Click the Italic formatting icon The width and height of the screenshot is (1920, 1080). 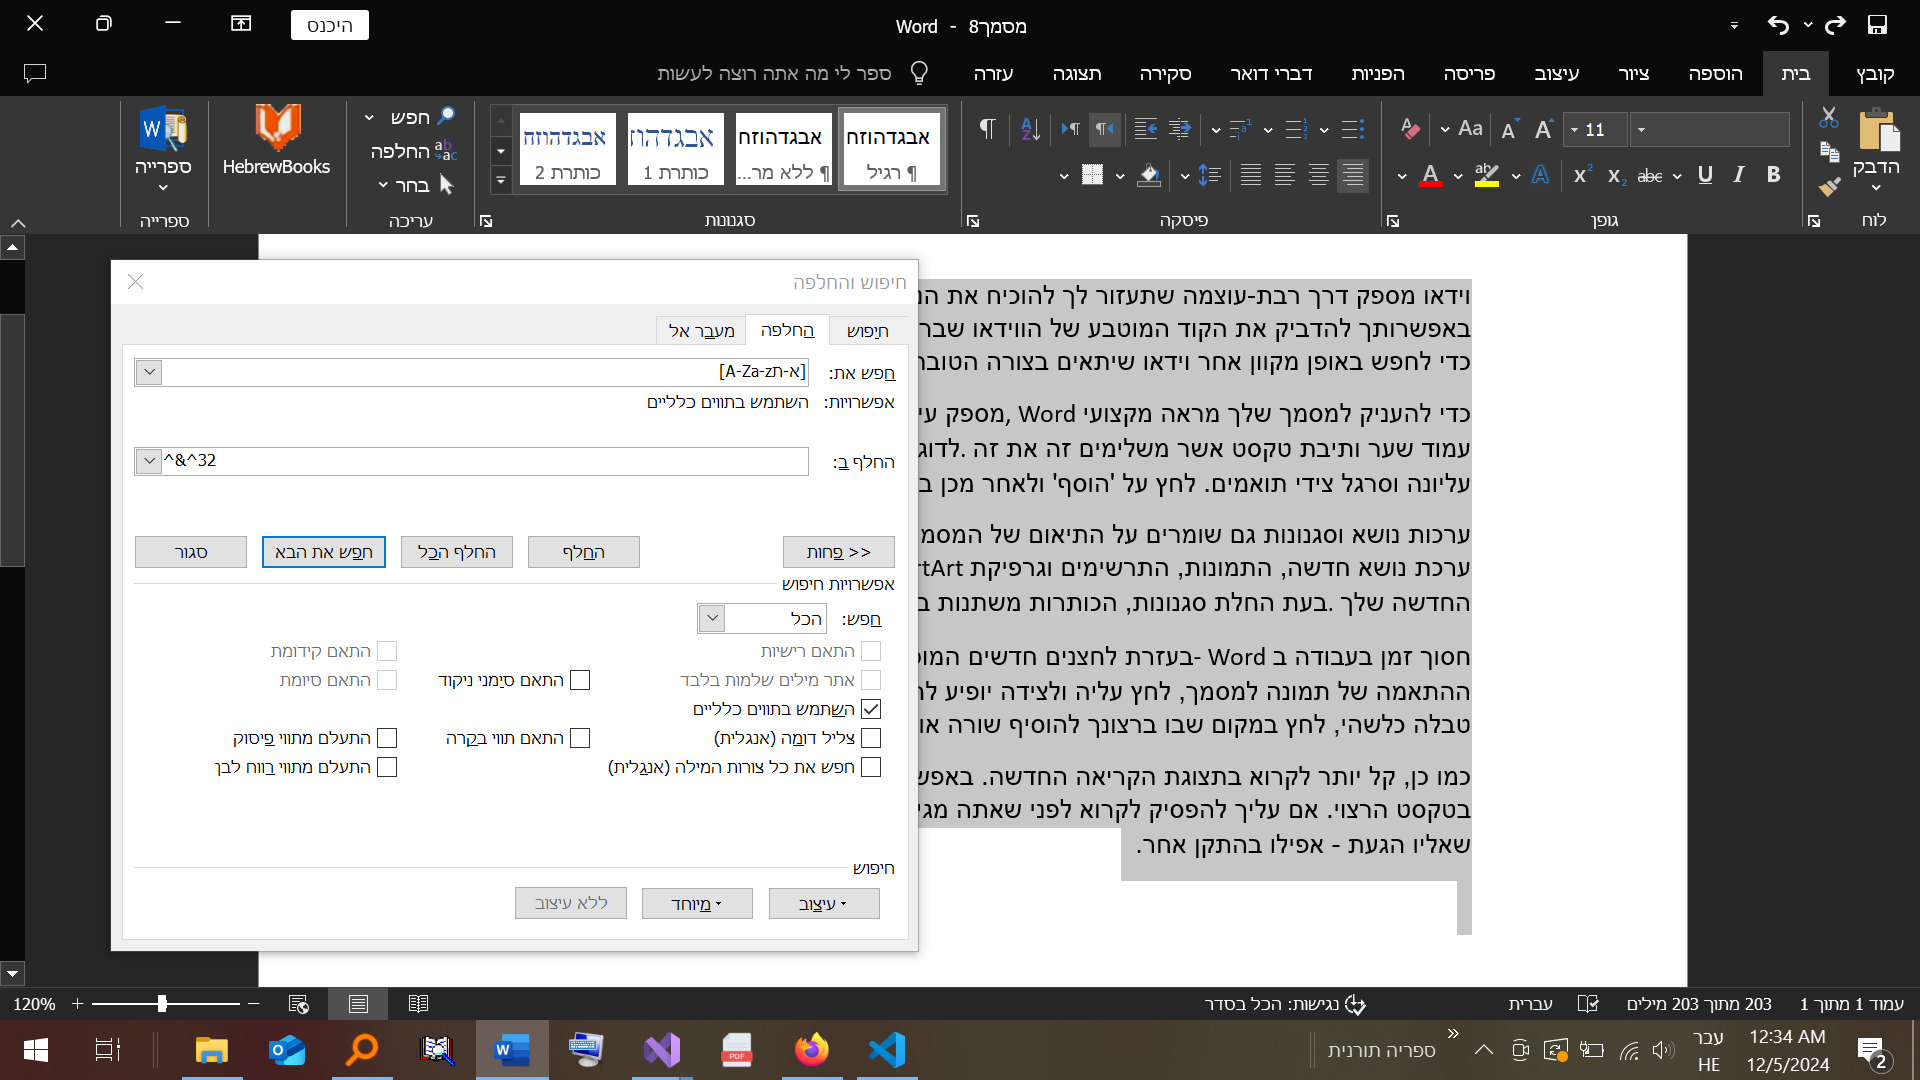pos(1739,175)
